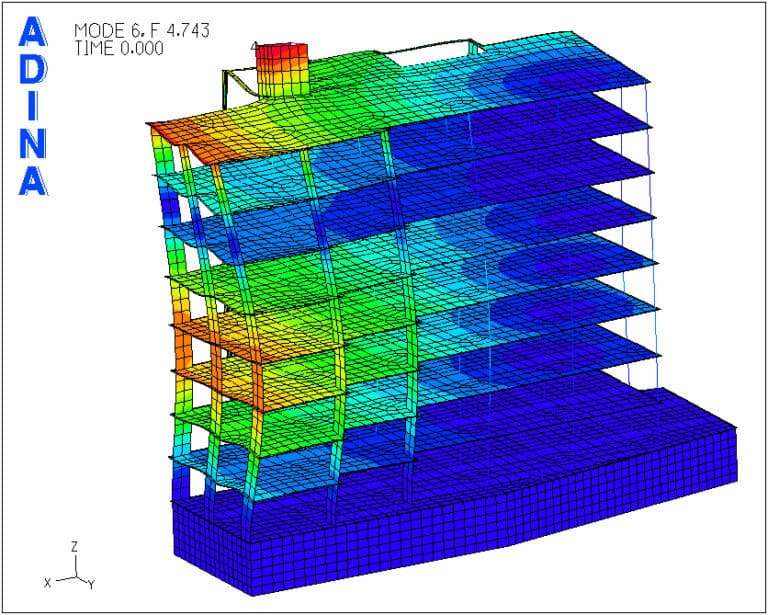
Task: Select the railing at roof's back right edge
Action: 468,46
